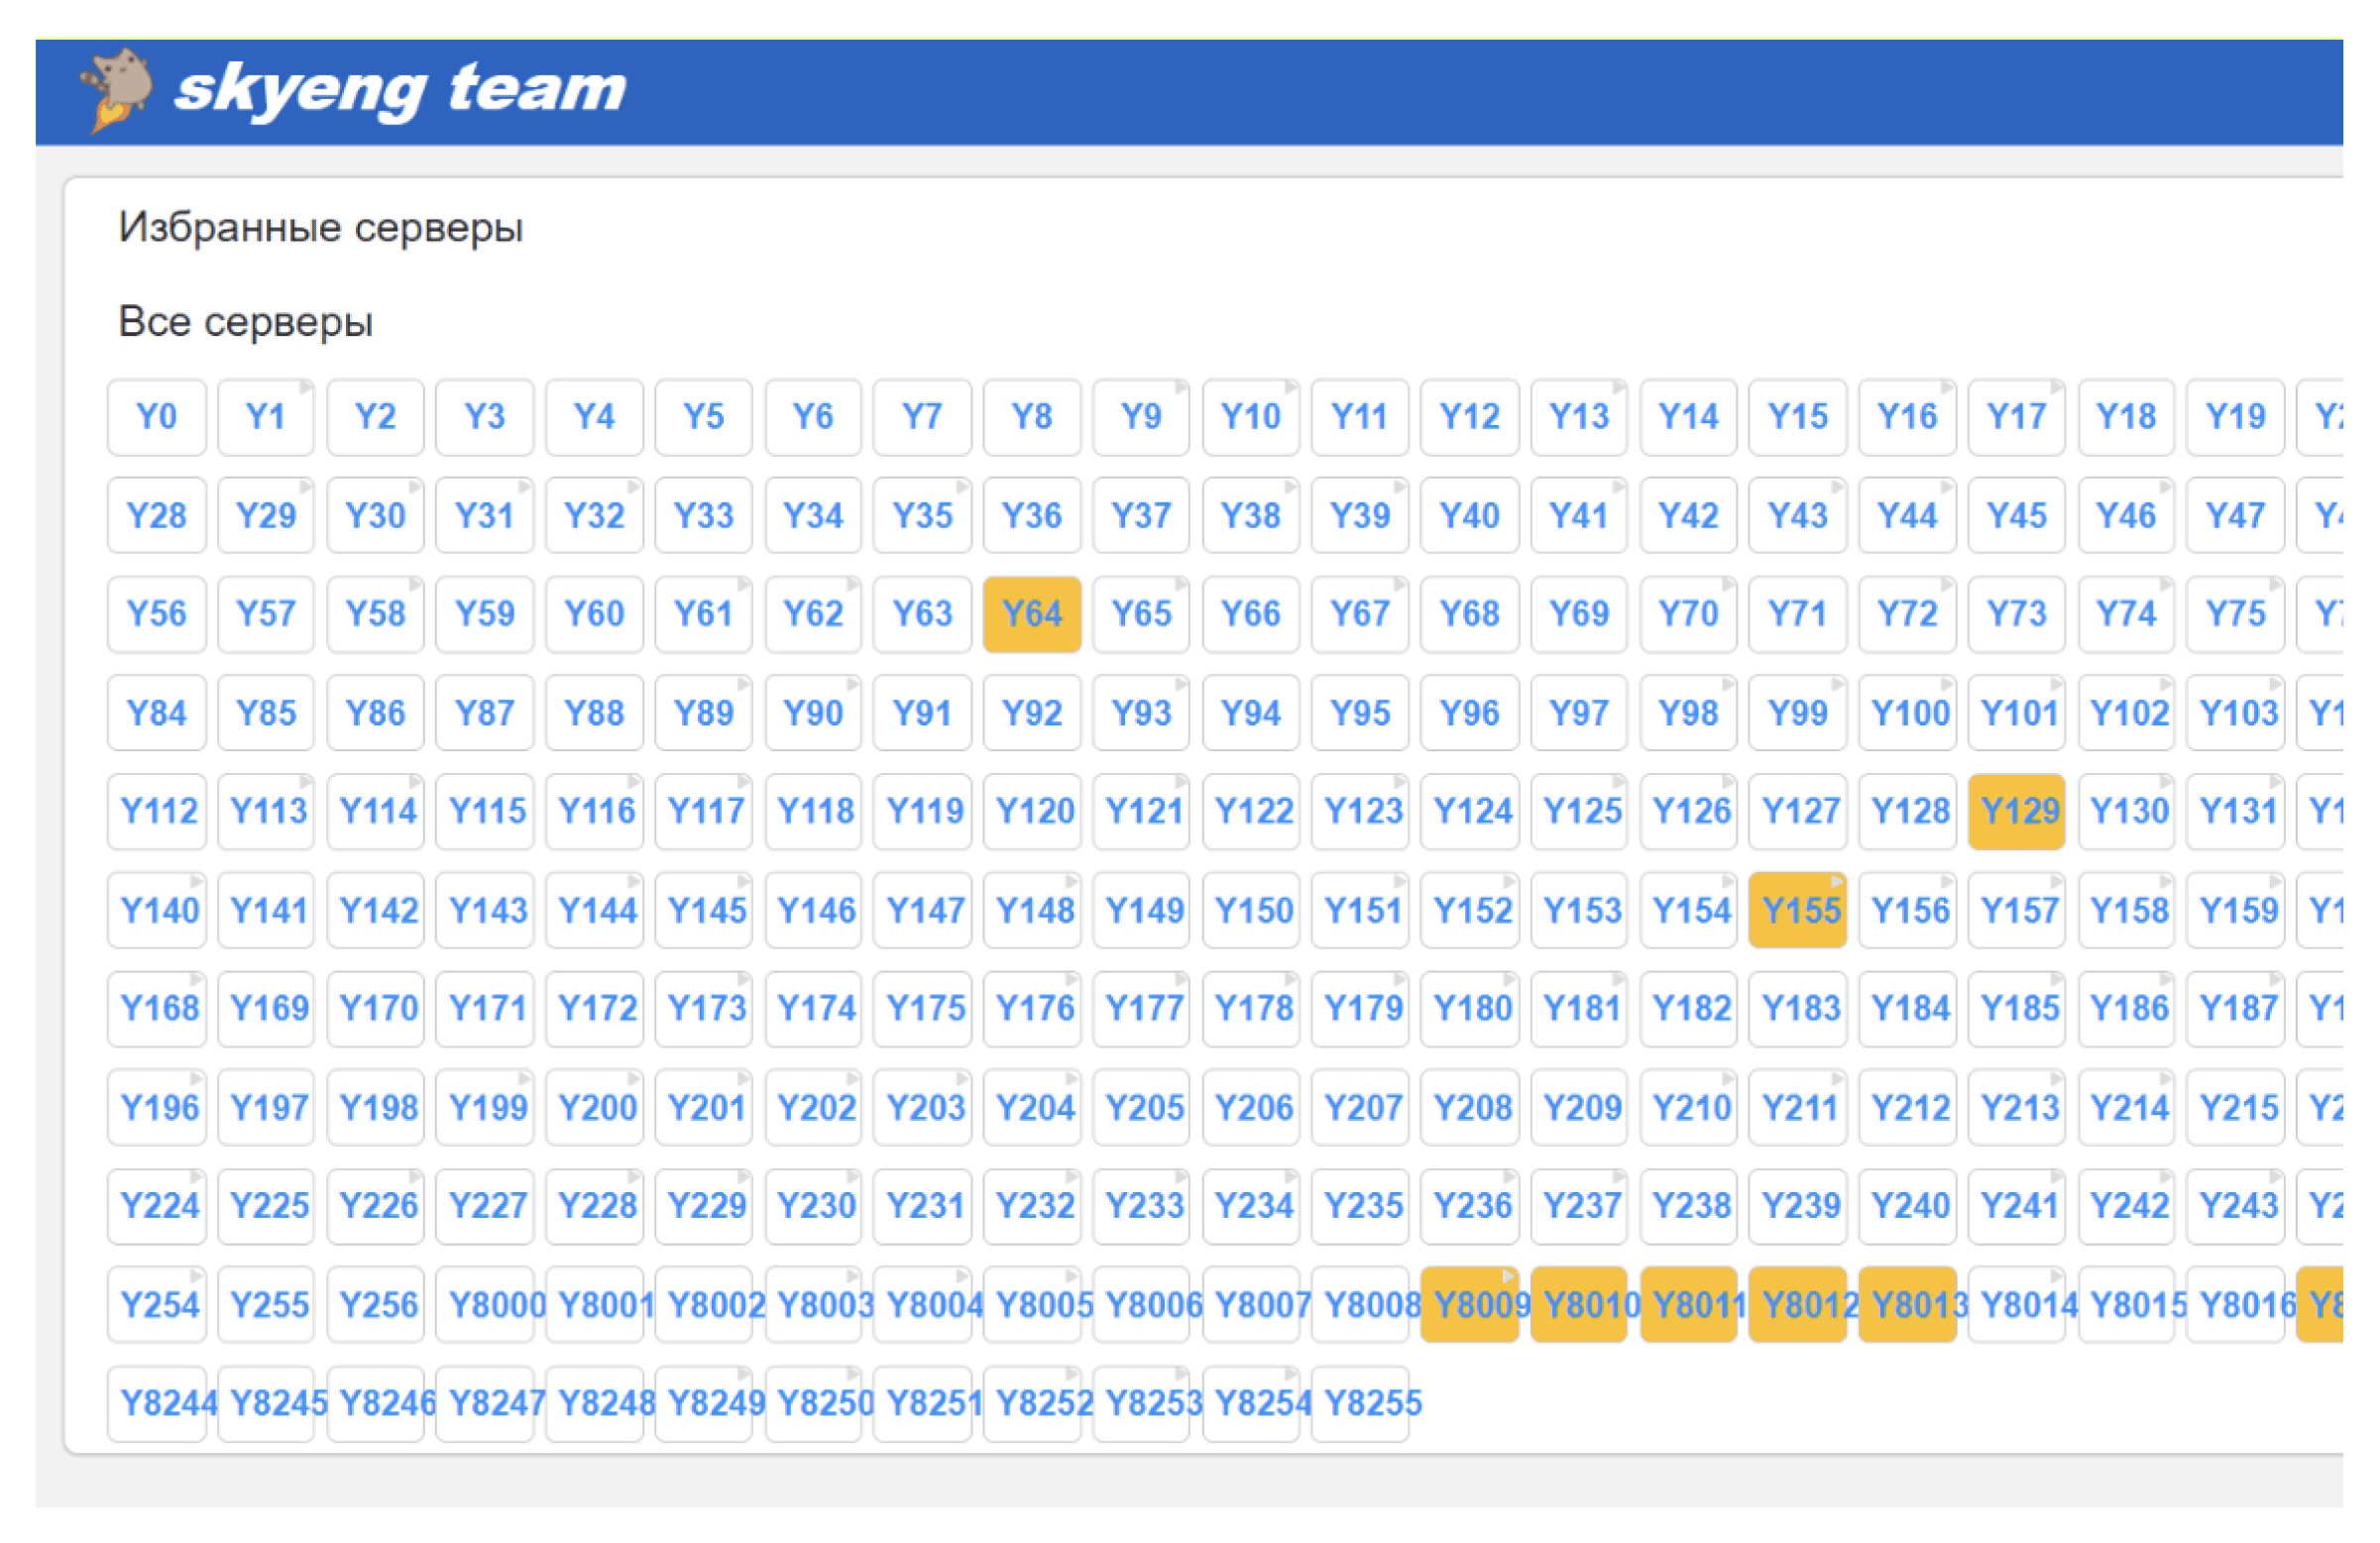Select server Y0

(x=157, y=417)
